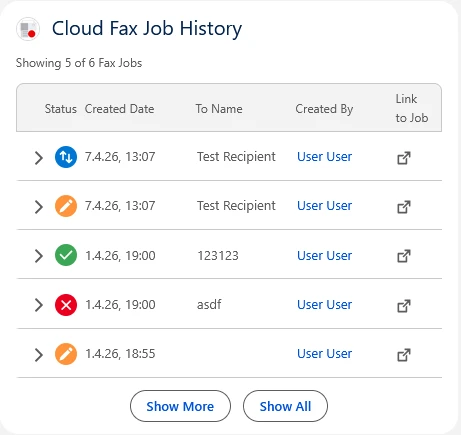The image size is (461, 435).
Task: Open job link for second Test Recipient row
Action: (404, 207)
